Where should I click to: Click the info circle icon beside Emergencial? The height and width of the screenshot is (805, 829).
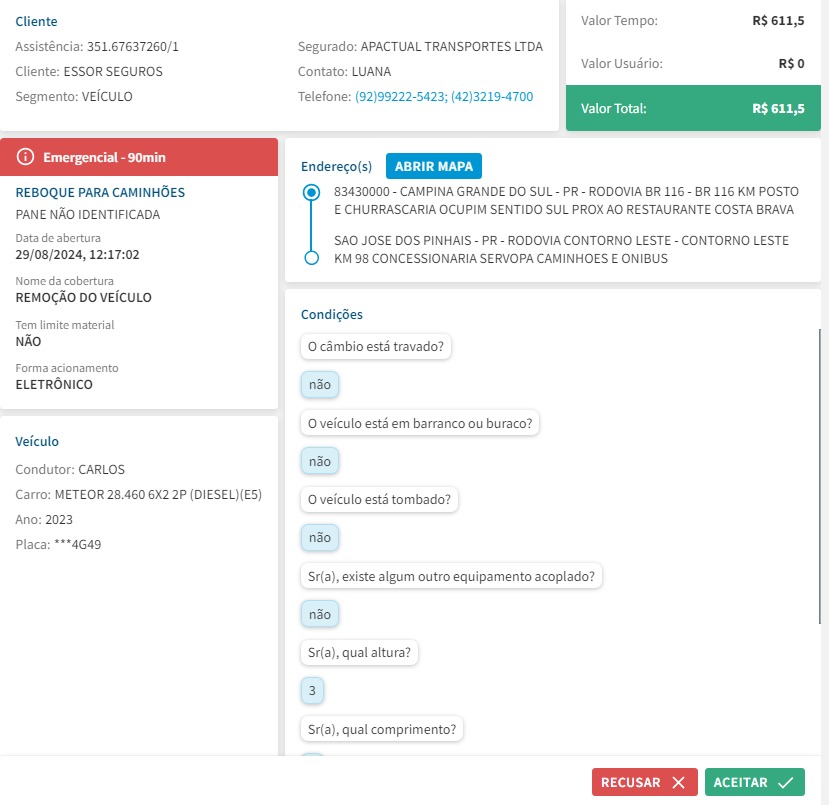26,157
